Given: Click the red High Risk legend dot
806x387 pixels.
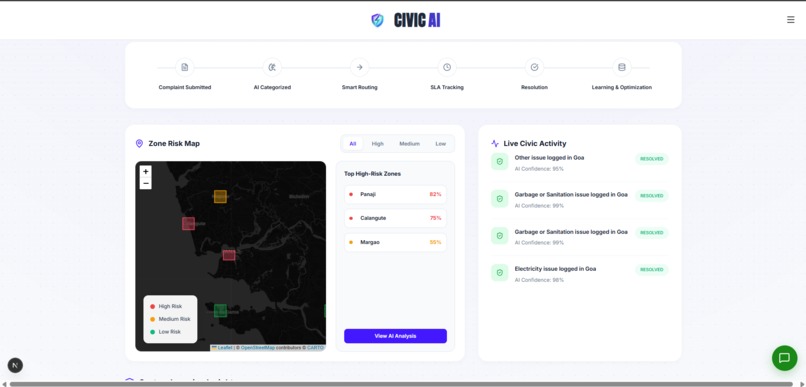Looking at the screenshot, I should [x=152, y=306].
